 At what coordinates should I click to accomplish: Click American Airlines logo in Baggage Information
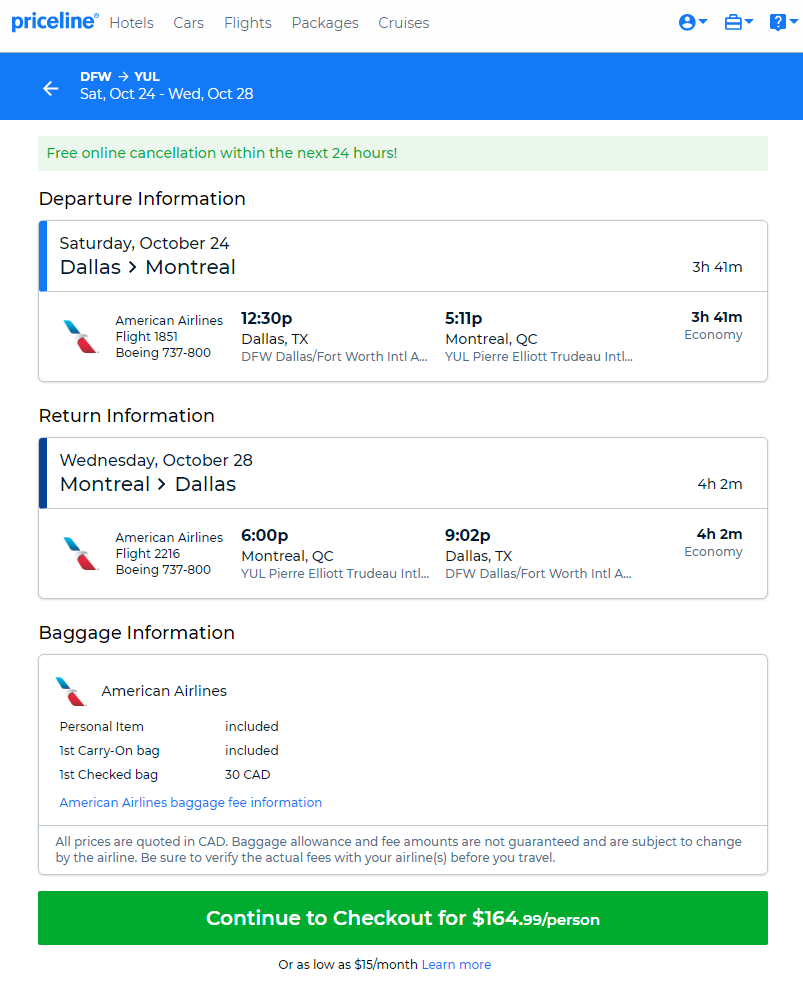click(x=71, y=691)
